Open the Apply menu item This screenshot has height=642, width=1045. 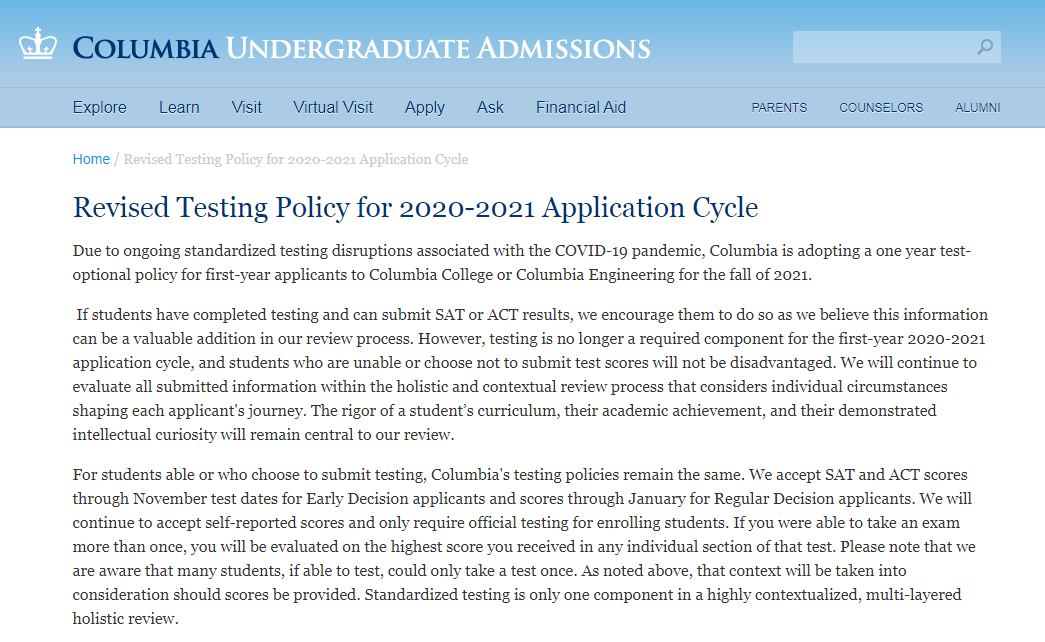point(424,107)
